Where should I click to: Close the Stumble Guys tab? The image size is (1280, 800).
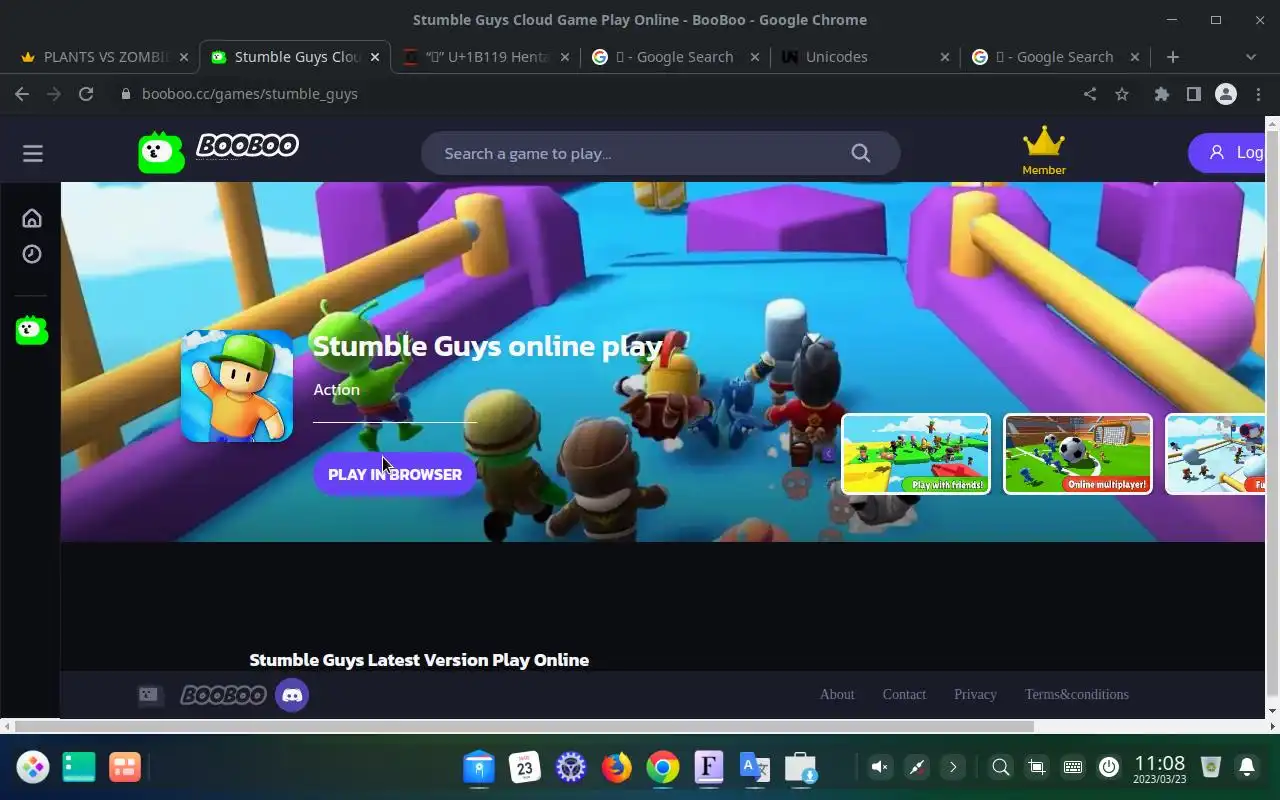pos(375,57)
